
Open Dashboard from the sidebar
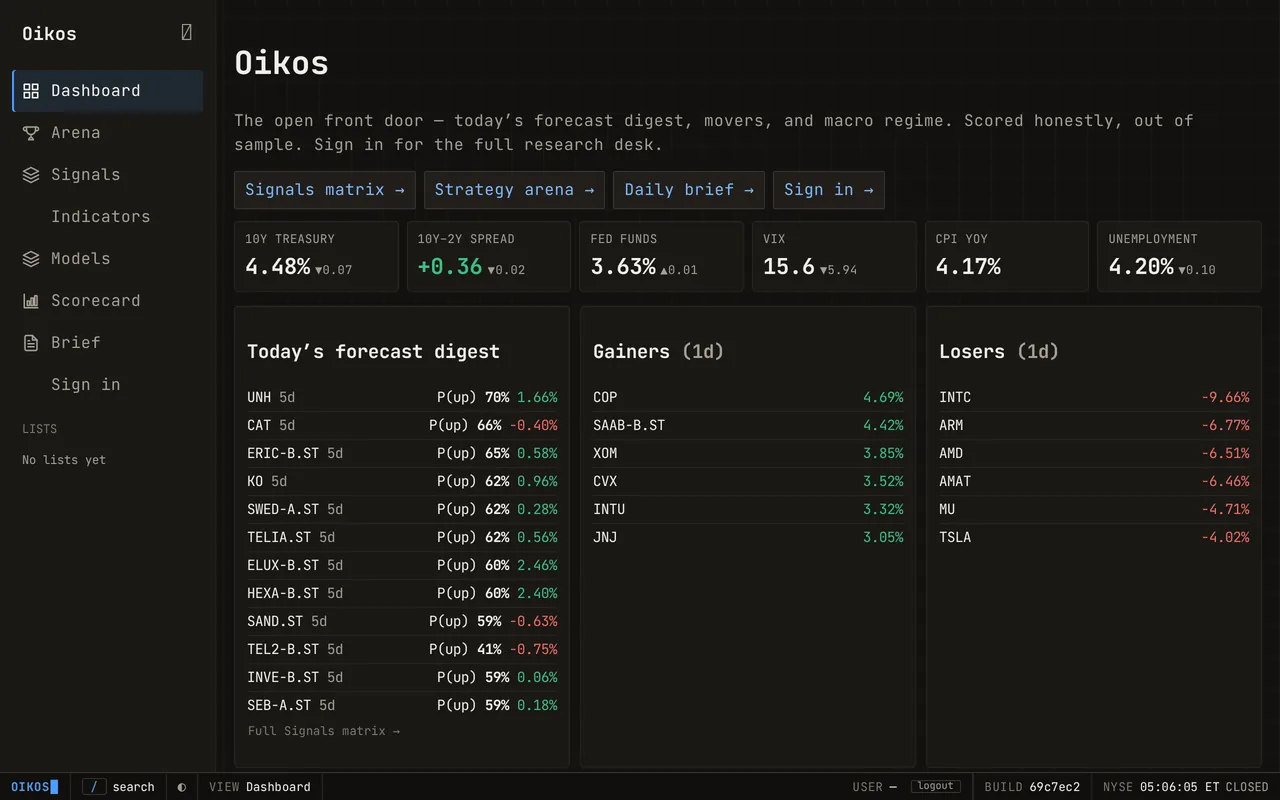click(x=107, y=91)
